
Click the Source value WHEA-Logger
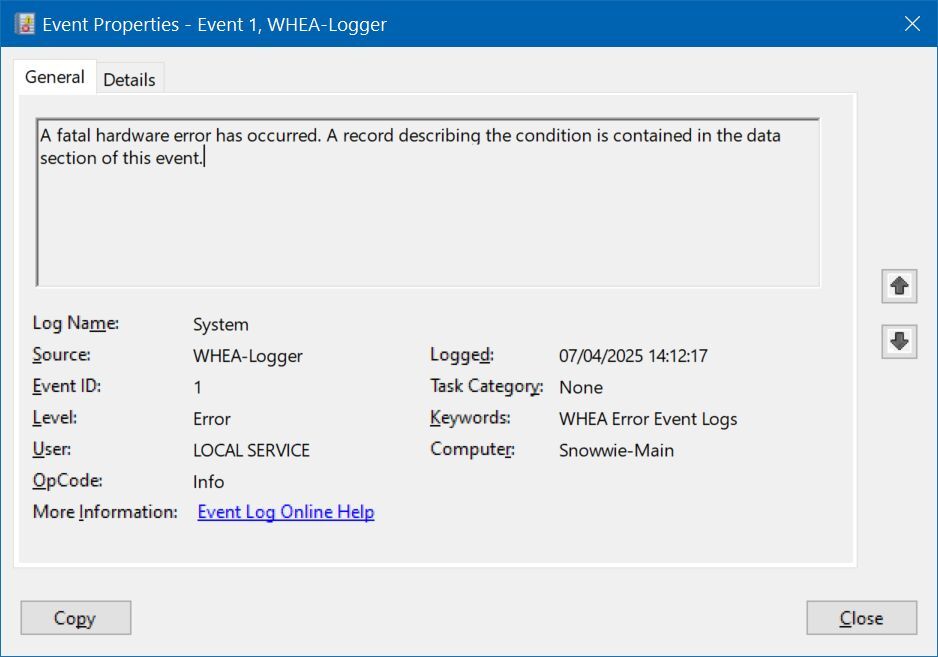(248, 356)
